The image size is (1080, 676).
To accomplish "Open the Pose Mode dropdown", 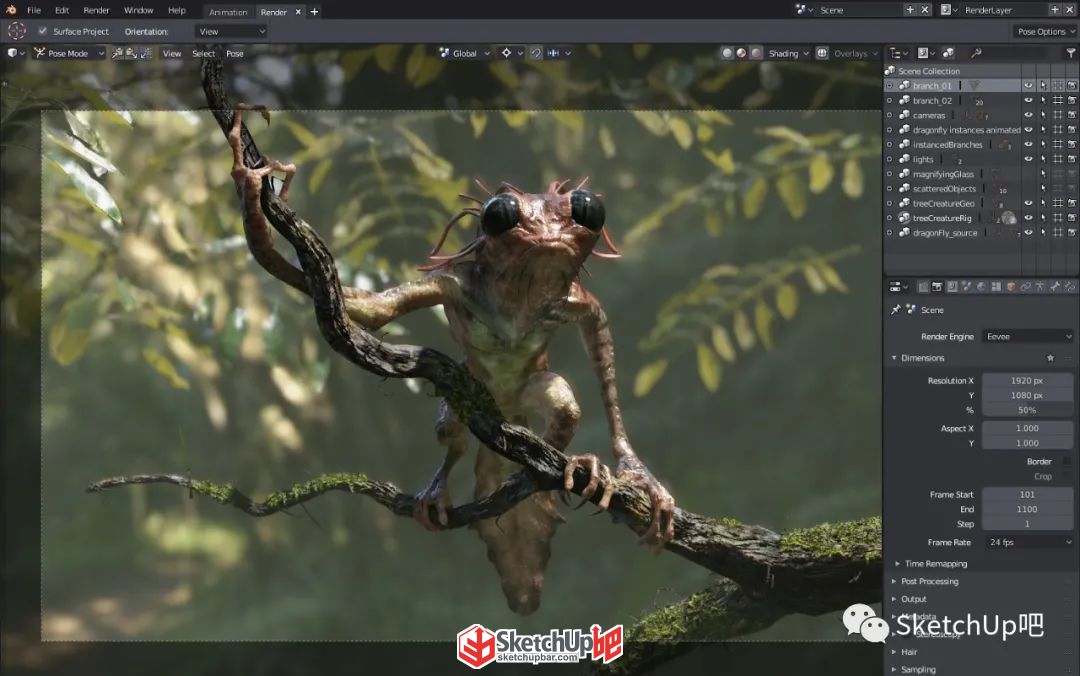I will [x=69, y=53].
